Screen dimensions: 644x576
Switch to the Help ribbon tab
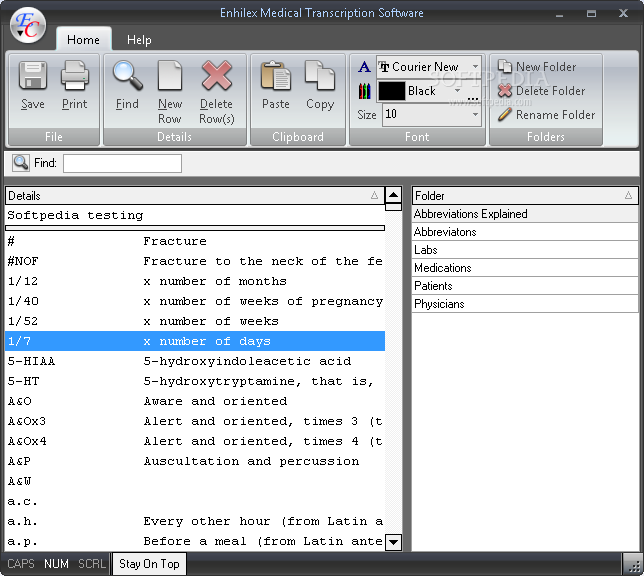pos(139,39)
